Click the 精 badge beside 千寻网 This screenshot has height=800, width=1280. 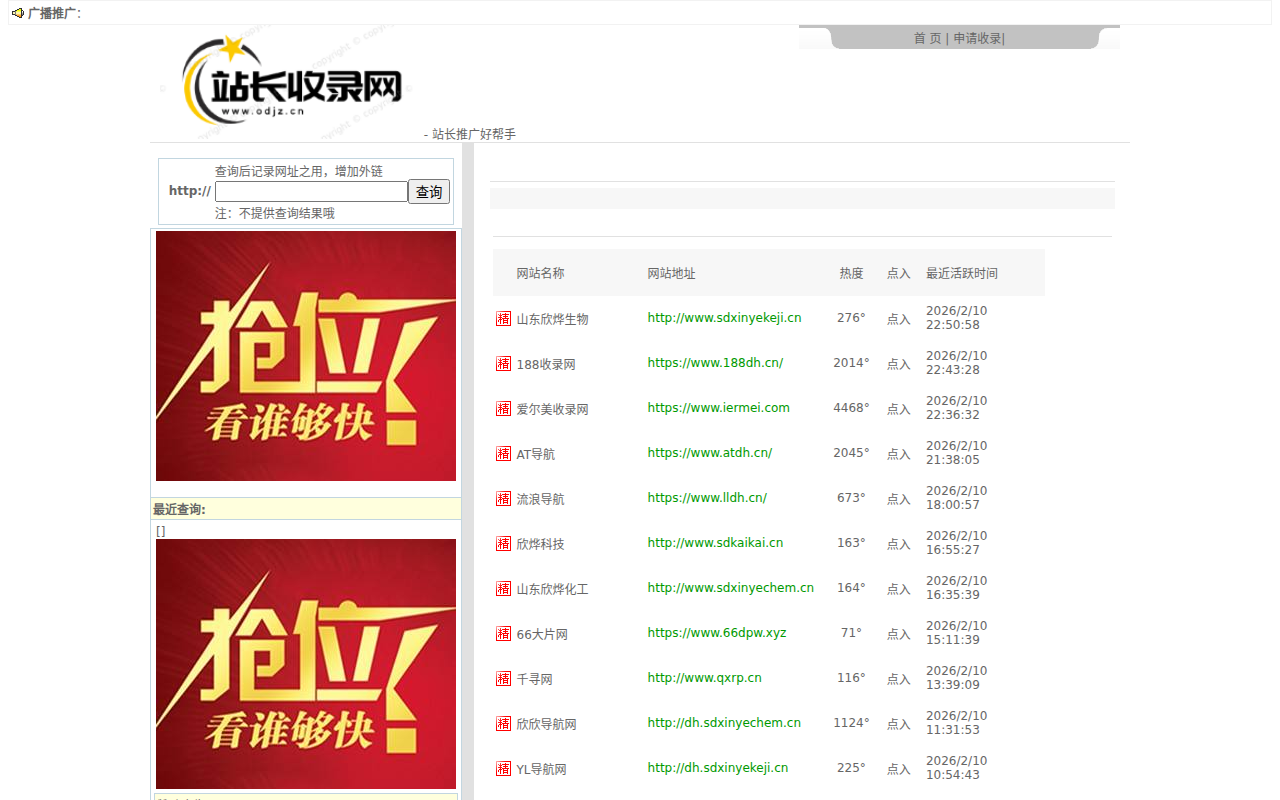pos(503,678)
